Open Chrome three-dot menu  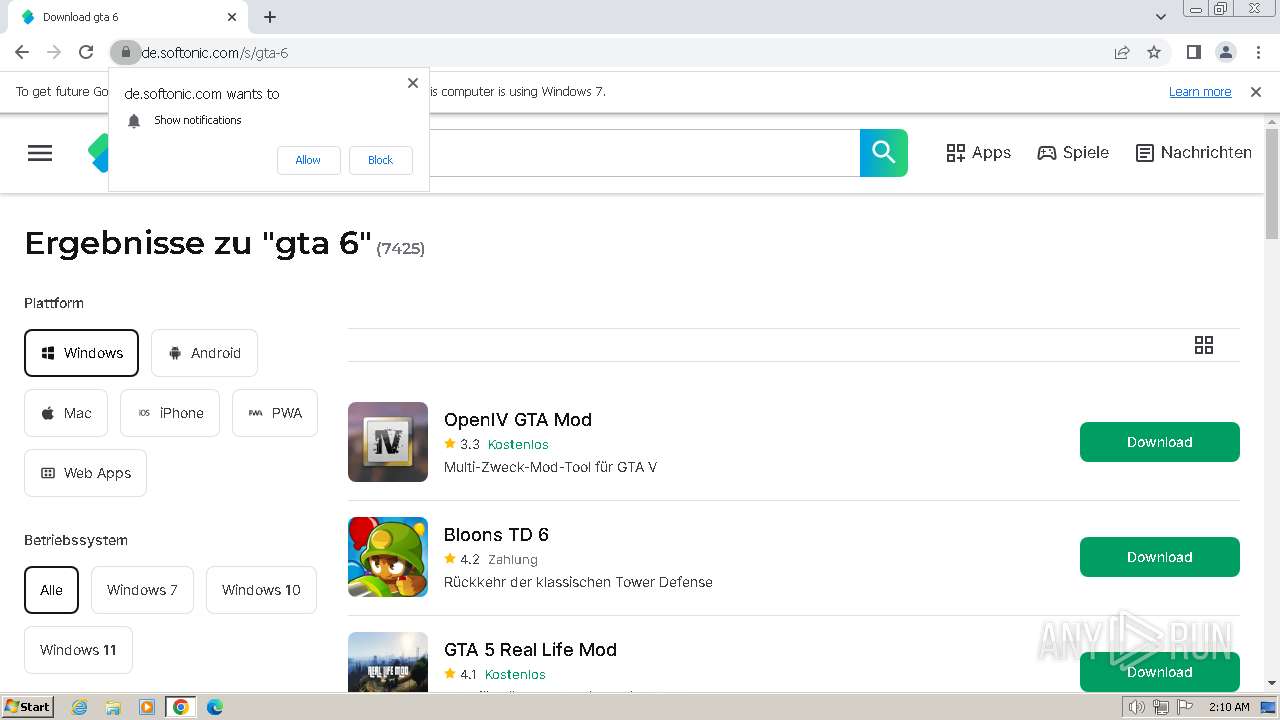pos(1257,52)
